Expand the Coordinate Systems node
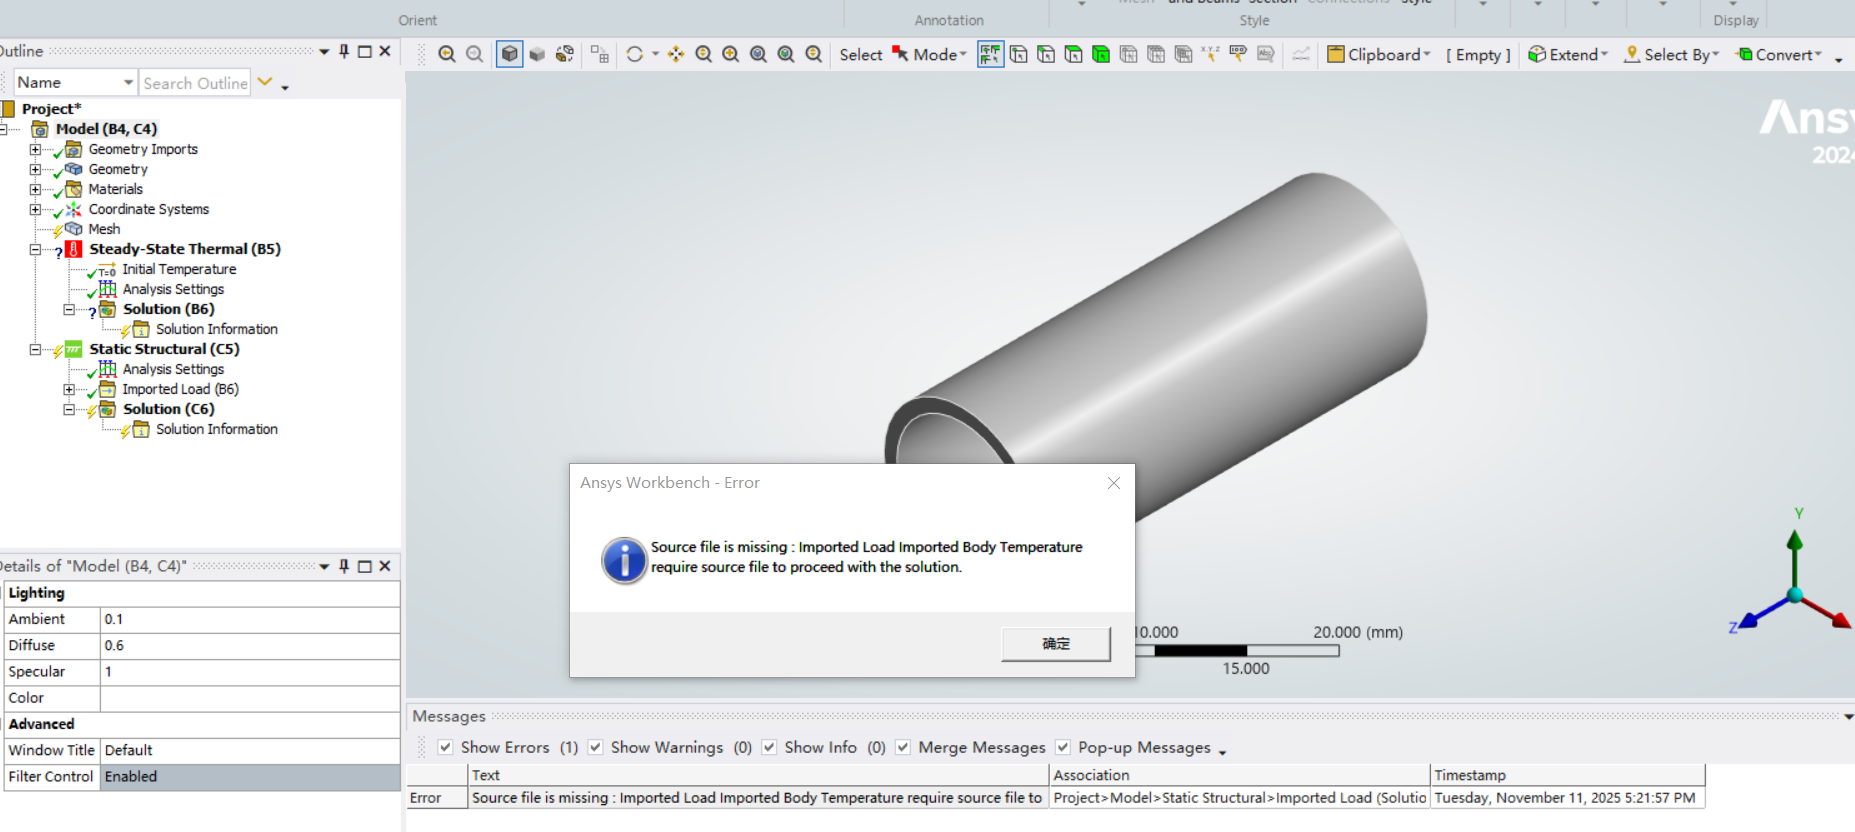Viewport: 1855px width, 832px height. click(x=35, y=210)
